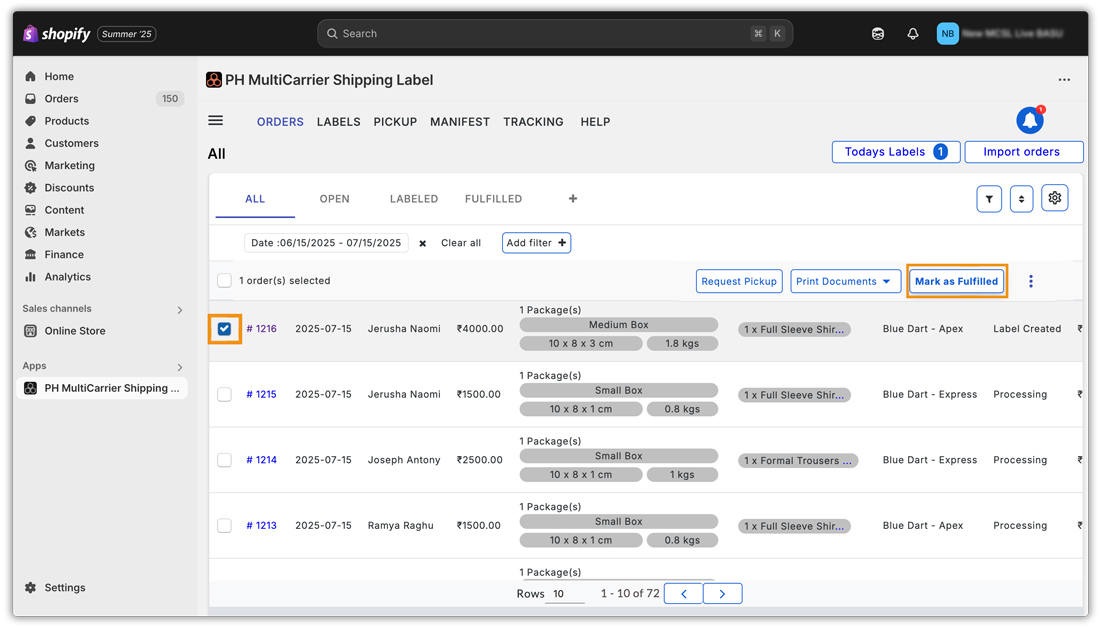Open Markets in the sidebar
1100x628 pixels.
pyautogui.click(x=65, y=232)
